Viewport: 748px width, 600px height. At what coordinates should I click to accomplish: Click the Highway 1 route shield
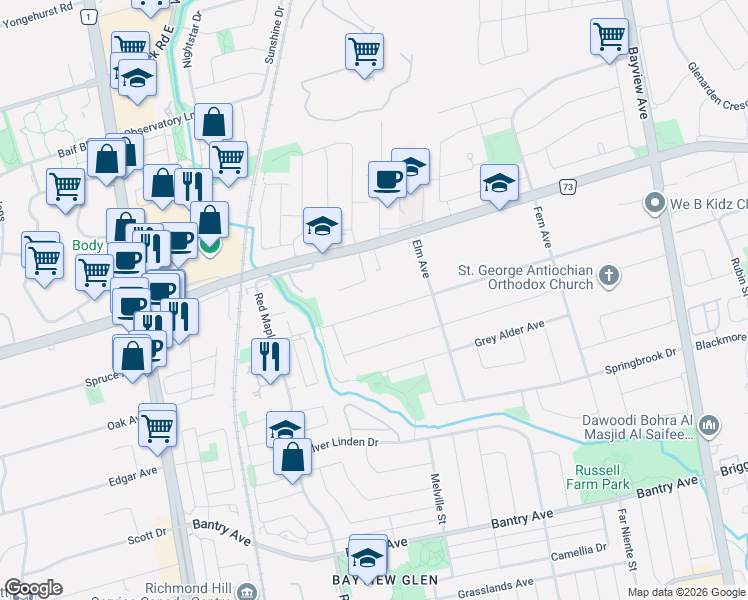(x=88, y=18)
